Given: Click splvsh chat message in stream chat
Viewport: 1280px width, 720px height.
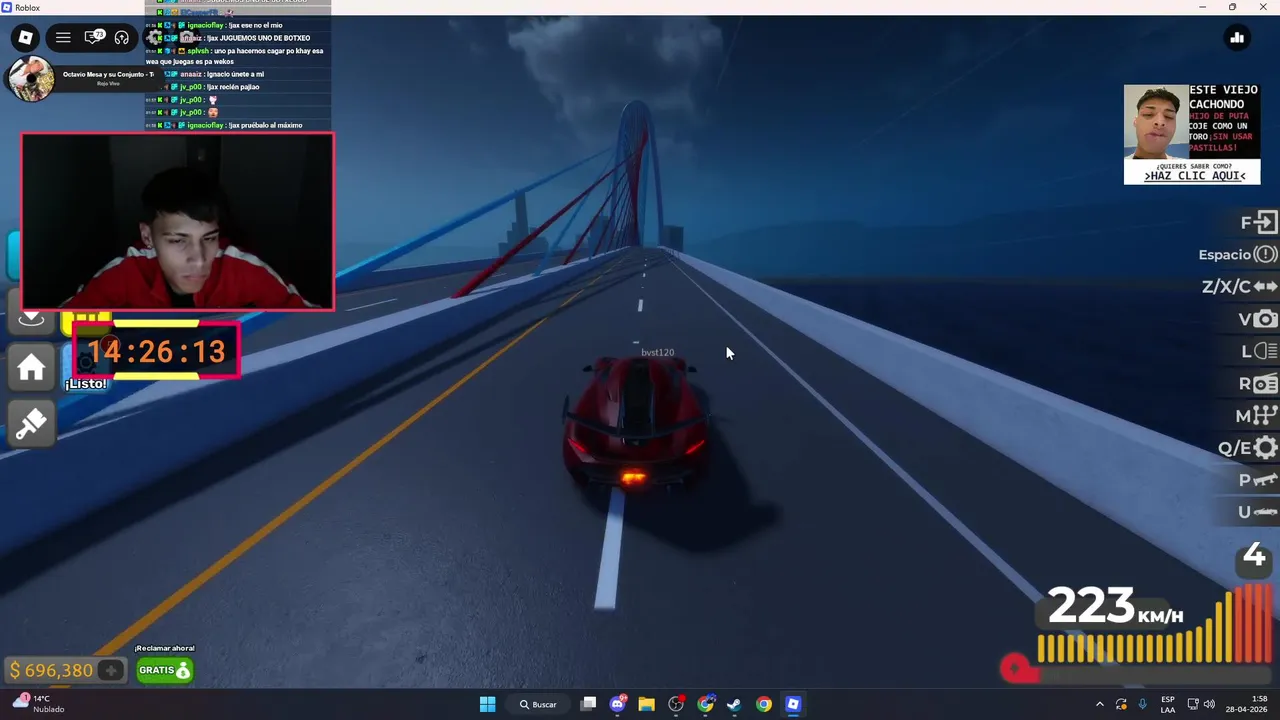Looking at the screenshot, I should [x=236, y=56].
